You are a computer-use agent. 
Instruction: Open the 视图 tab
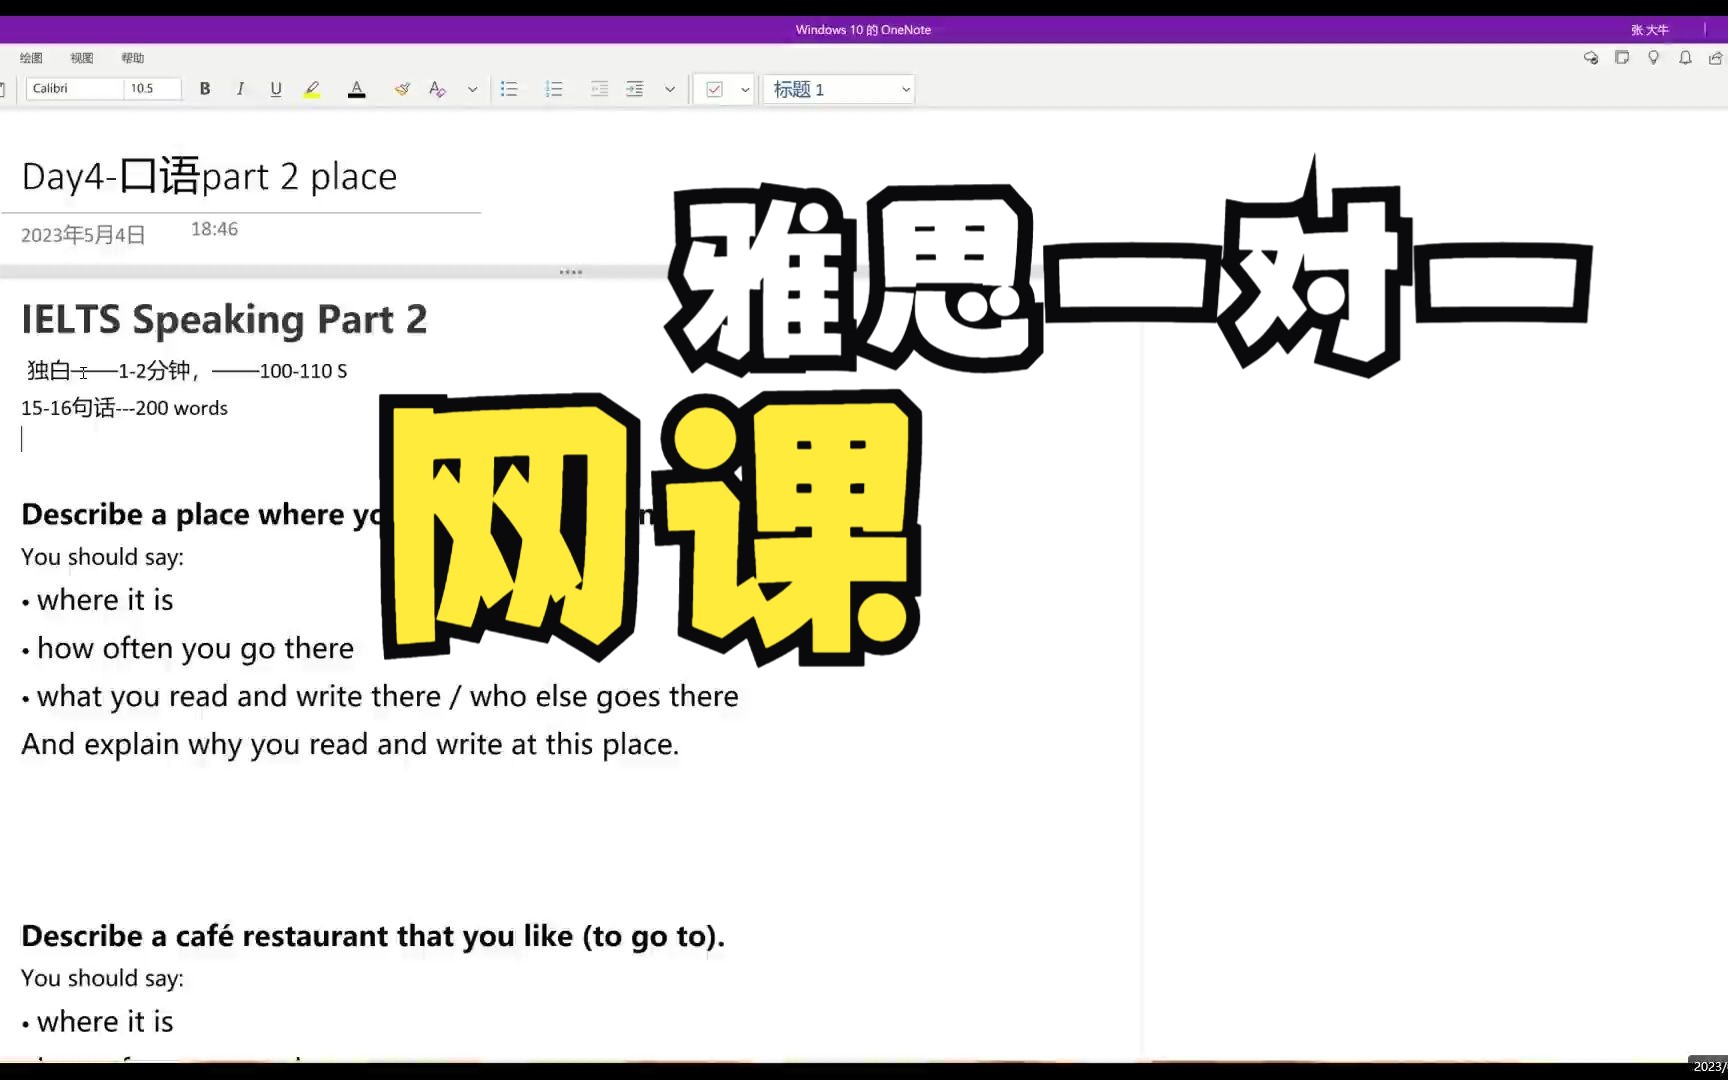tap(82, 58)
